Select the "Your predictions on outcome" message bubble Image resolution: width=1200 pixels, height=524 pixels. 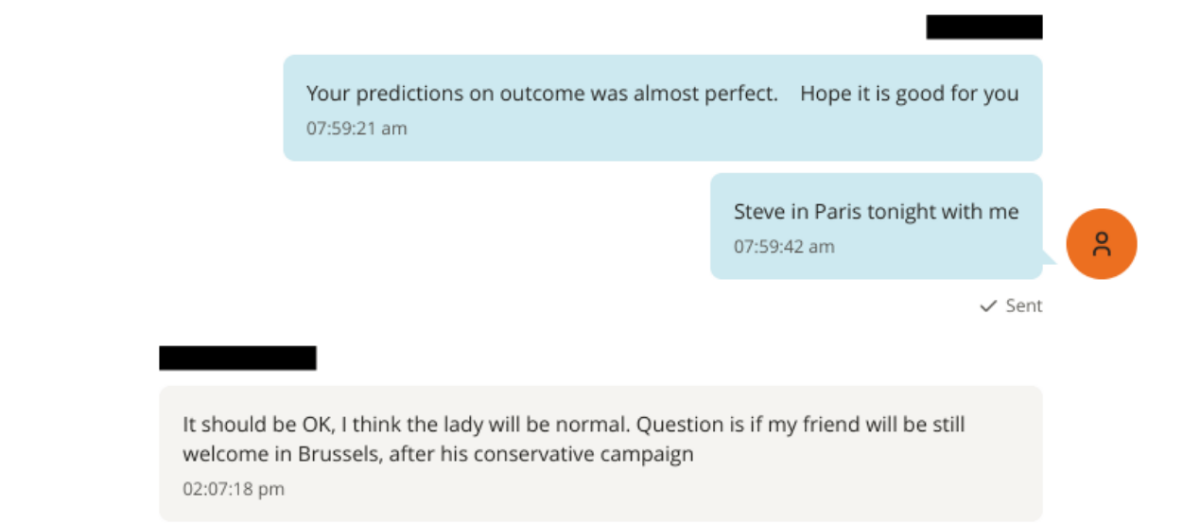click(662, 108)
